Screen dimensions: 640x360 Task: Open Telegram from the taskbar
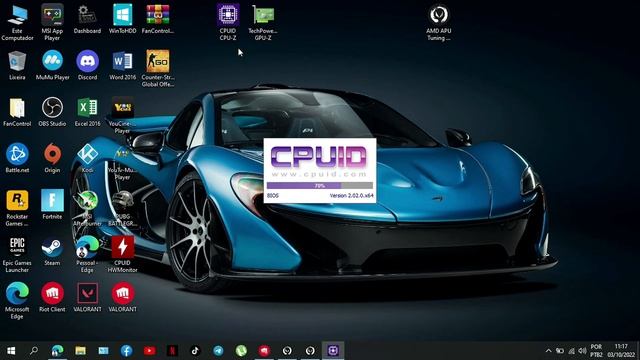218,351
